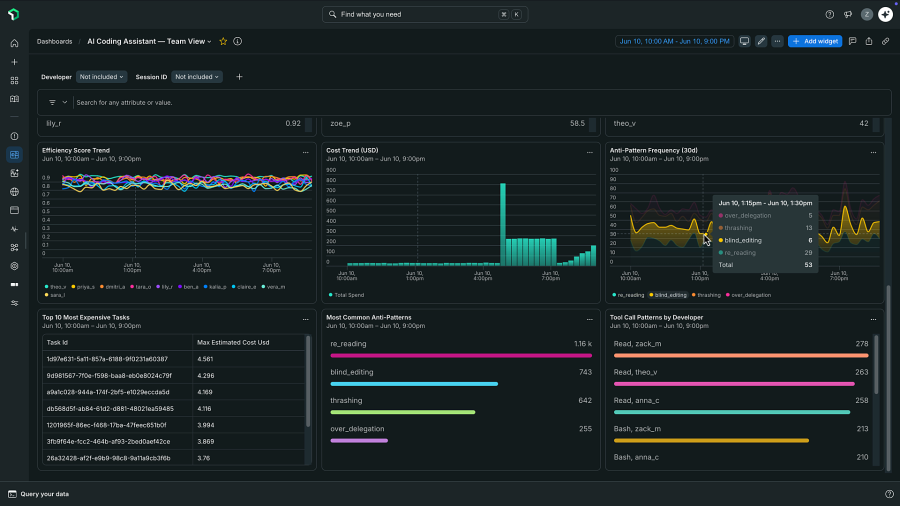Edit dashboard with pencil icon
The height and width of the screenshot is (506, 900).
[761, 41]
